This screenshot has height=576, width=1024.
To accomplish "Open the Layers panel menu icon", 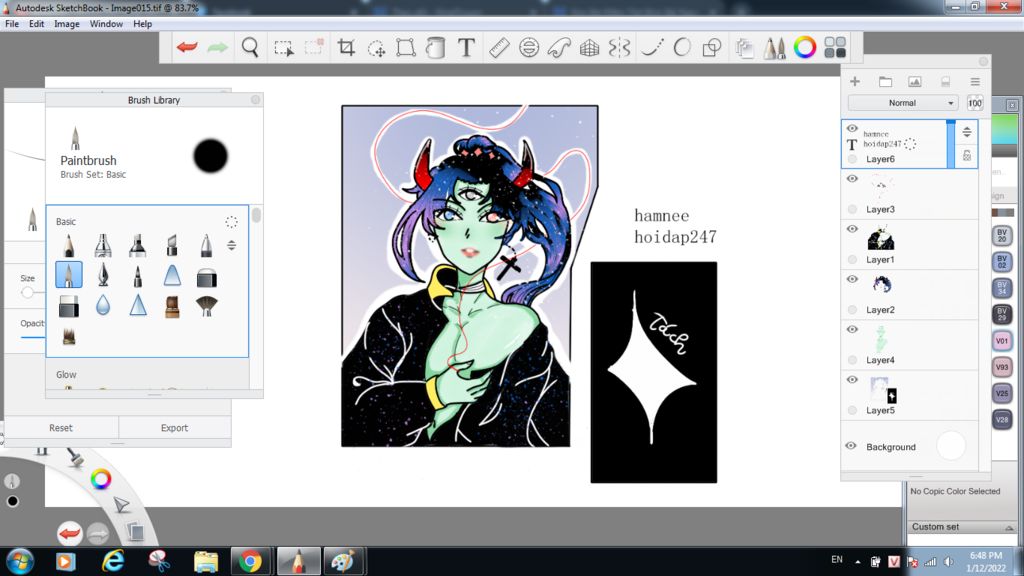I will tap(975, 81).
